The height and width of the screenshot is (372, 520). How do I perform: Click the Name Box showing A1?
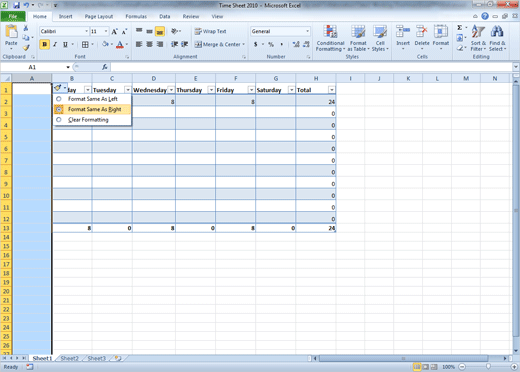tap(32, 67)
